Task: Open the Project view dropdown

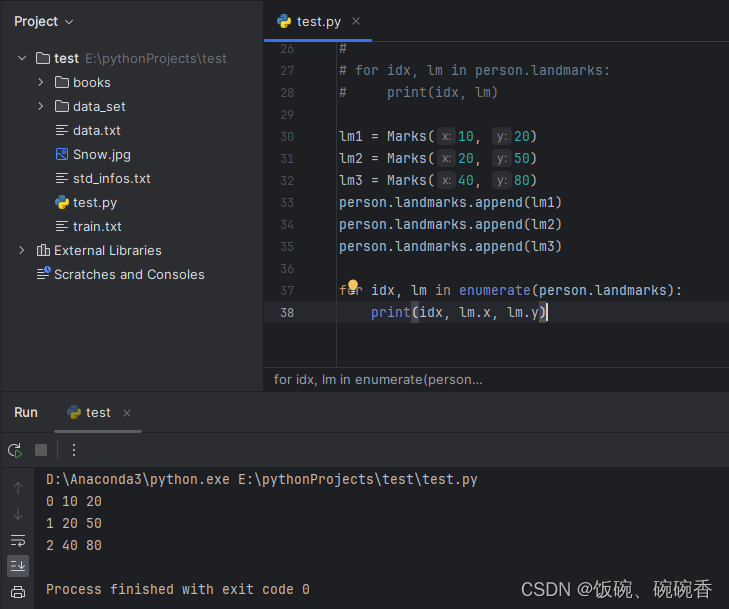Action: (43, 21)
